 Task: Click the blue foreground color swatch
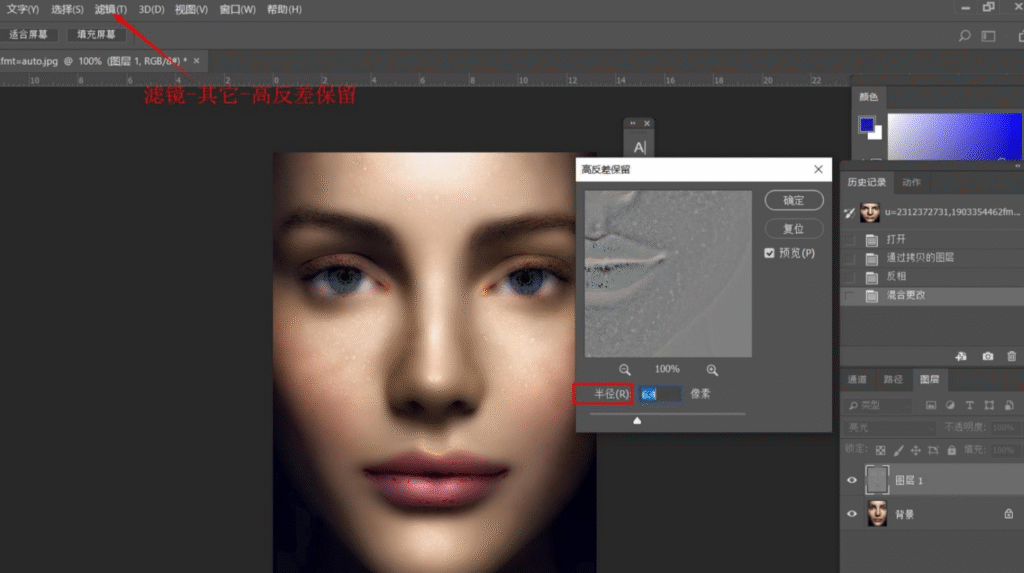867,125
